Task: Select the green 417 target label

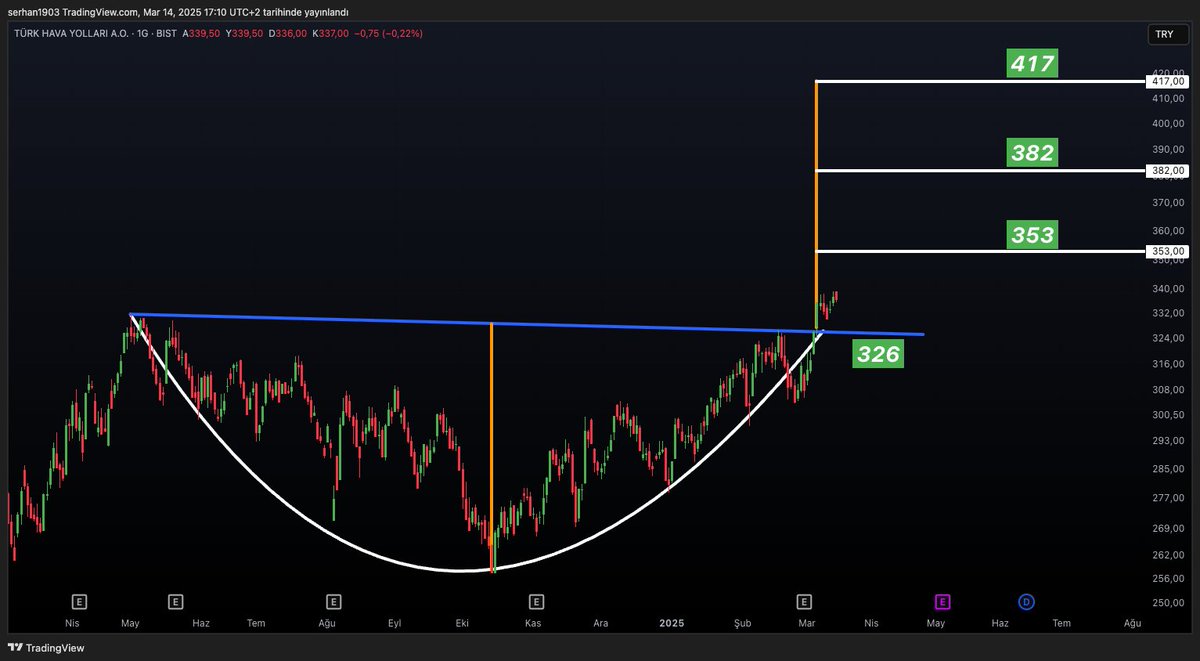Action: point(1032,65)
